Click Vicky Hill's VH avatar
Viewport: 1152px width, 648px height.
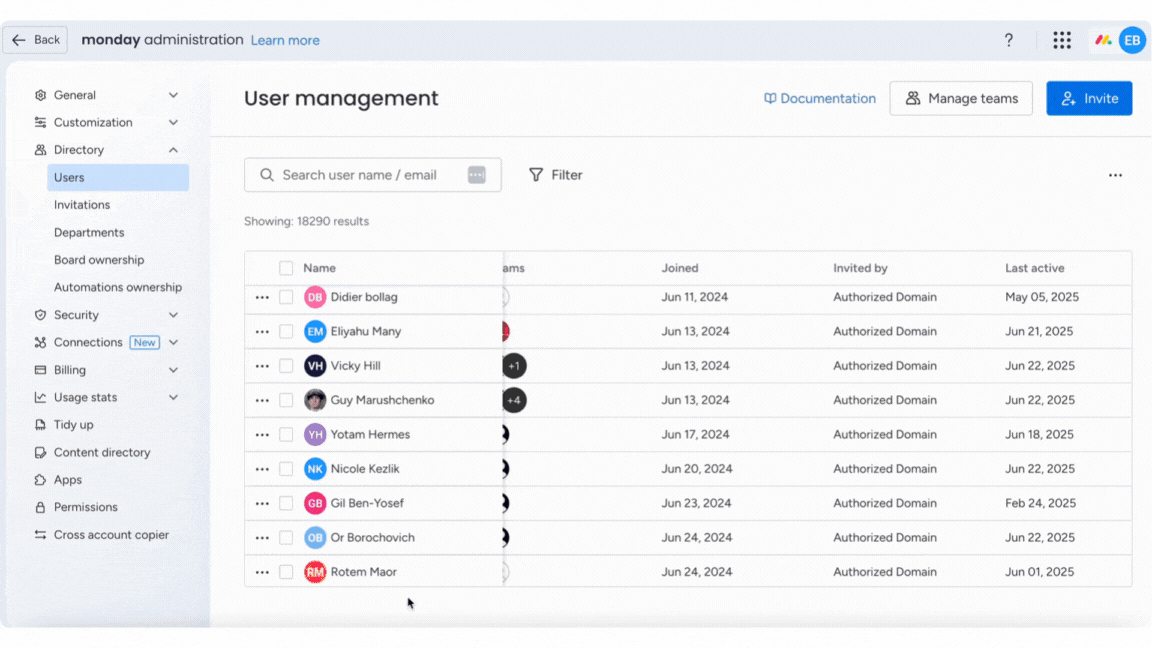315,366
